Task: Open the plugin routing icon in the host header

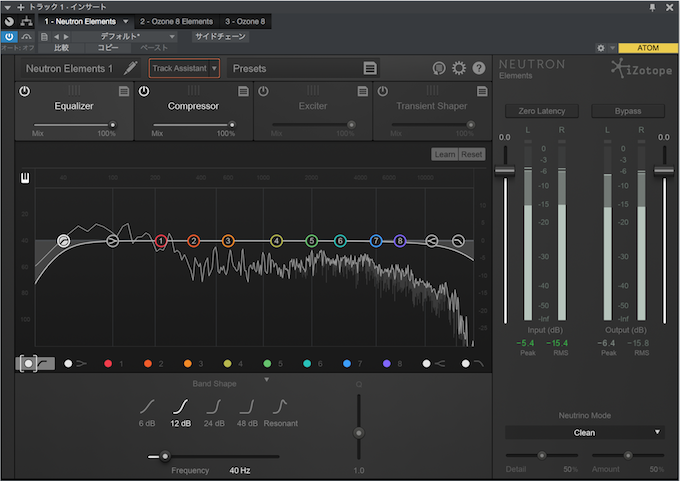Action: tap(26, 21)
